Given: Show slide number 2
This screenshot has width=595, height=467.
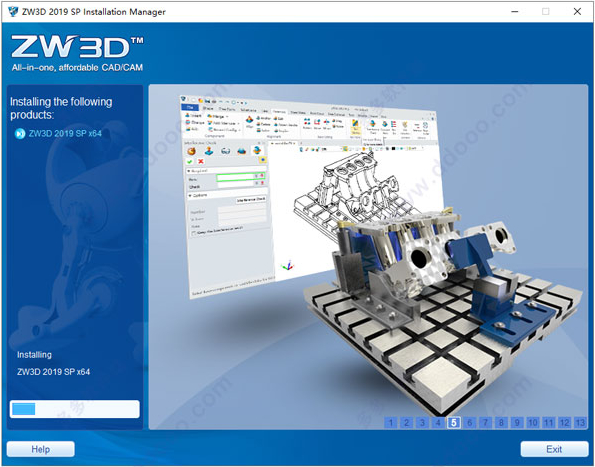Looking at the screenshot, I should click(406, 423).
